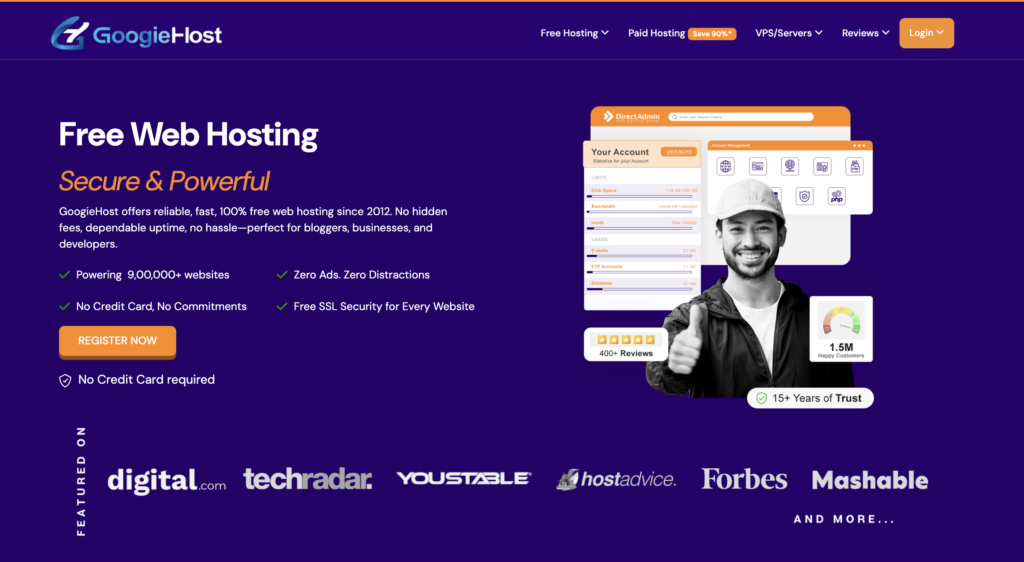
Task: Click the green shield in Trust badge
Action: click(761, 398)
